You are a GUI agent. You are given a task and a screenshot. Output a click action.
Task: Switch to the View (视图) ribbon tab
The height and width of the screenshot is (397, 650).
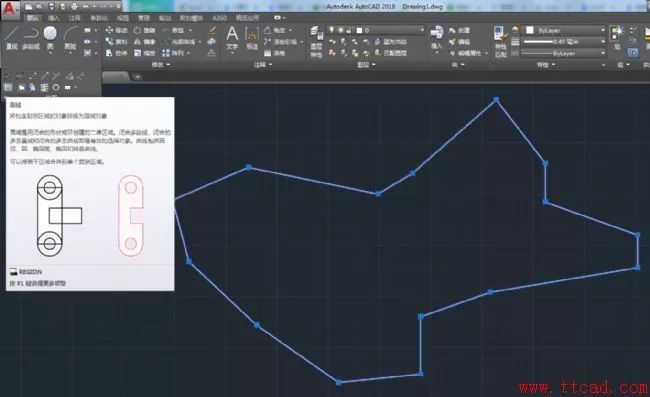point(123,18)
